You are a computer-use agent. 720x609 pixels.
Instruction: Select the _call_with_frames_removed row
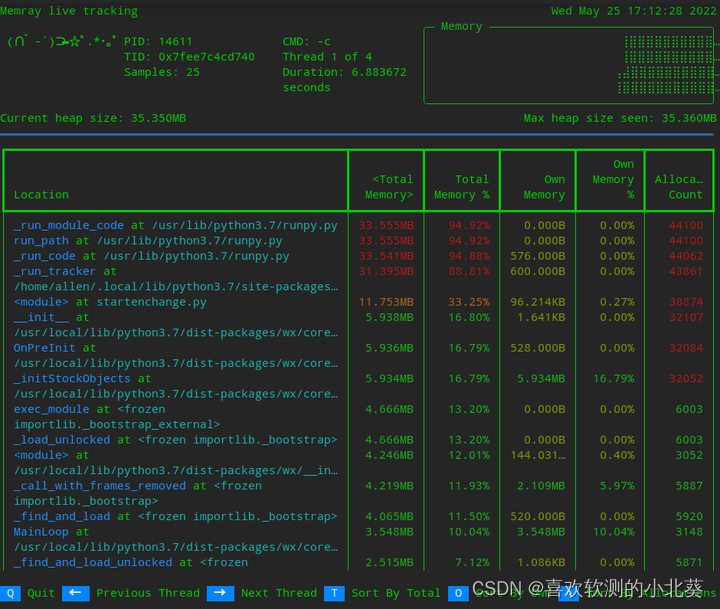coord(358,493)
